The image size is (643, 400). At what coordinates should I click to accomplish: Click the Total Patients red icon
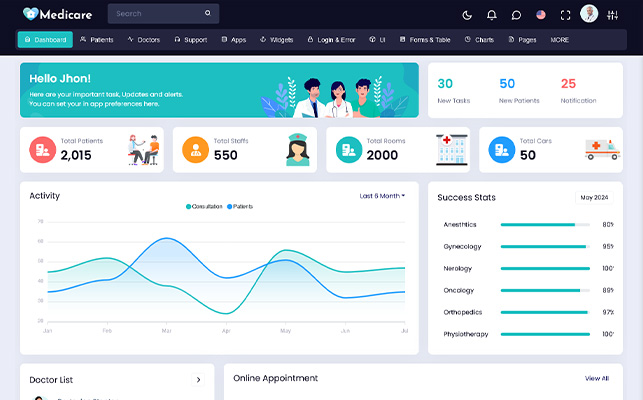tap(42, 149)
